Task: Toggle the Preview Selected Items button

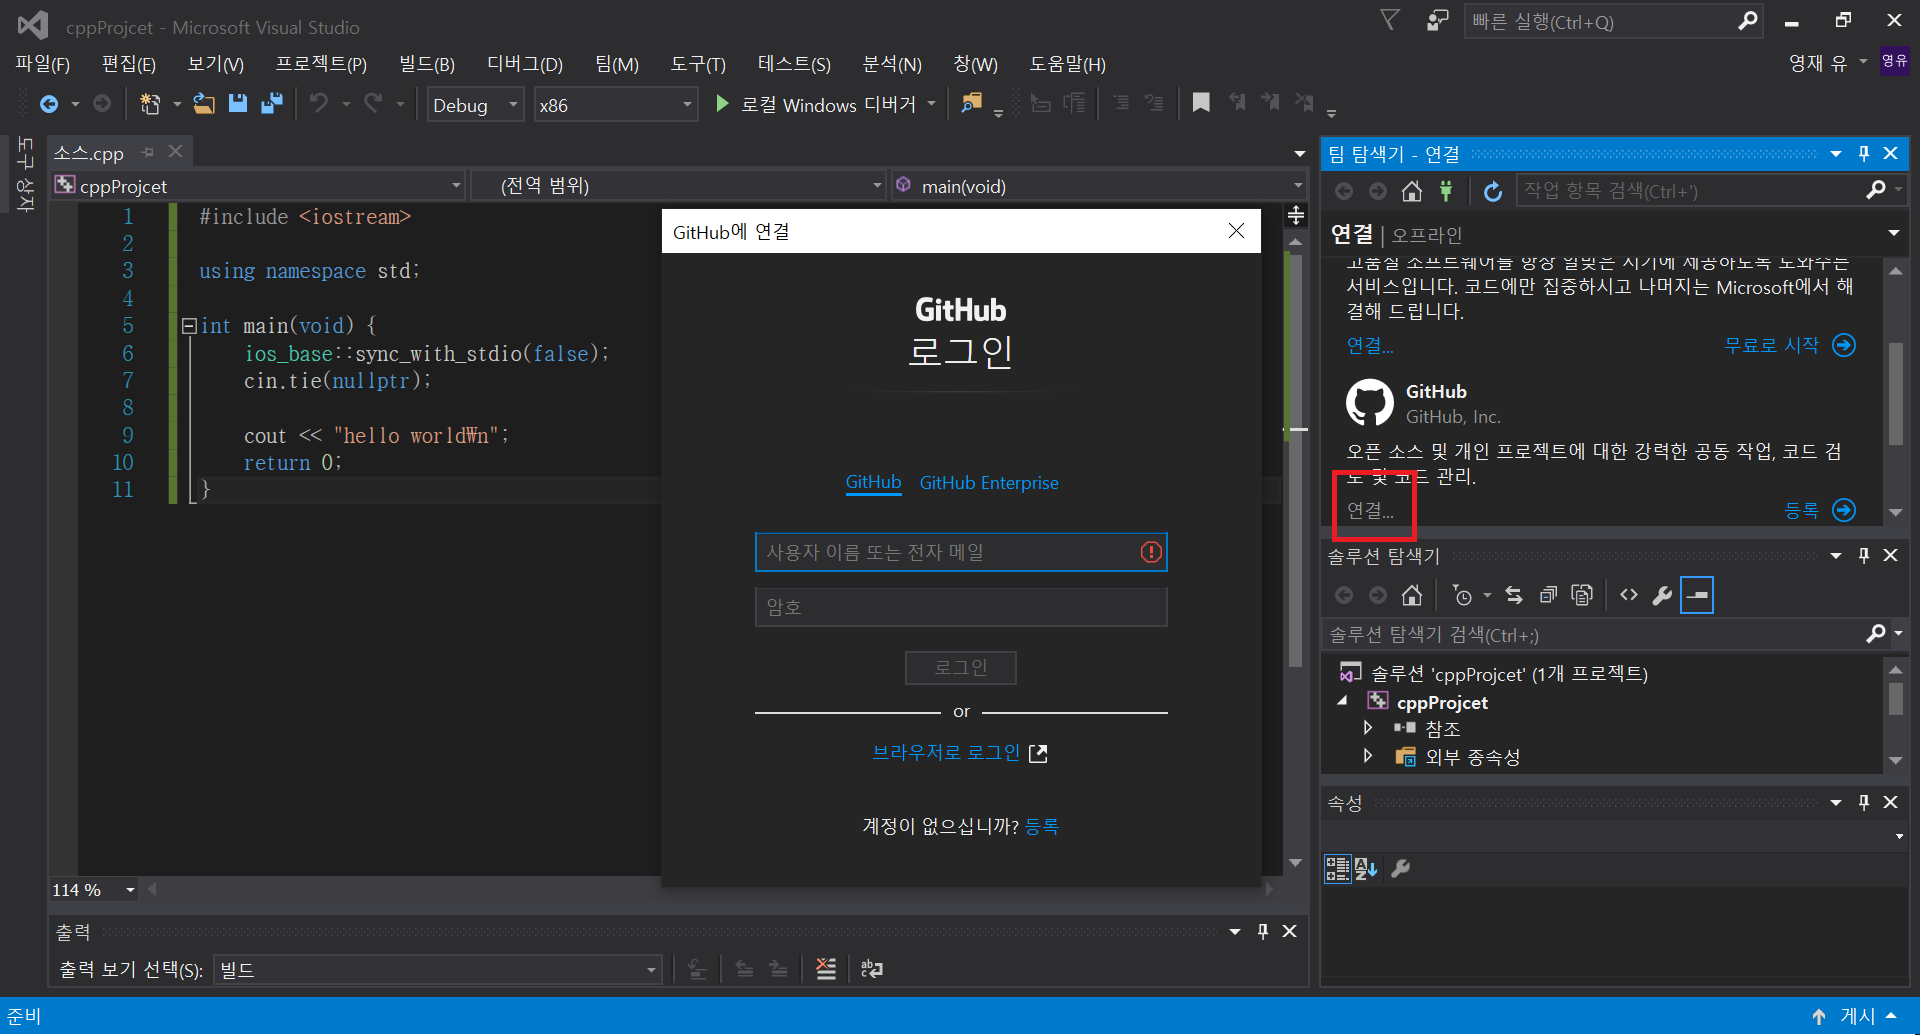Action: 1697,596
